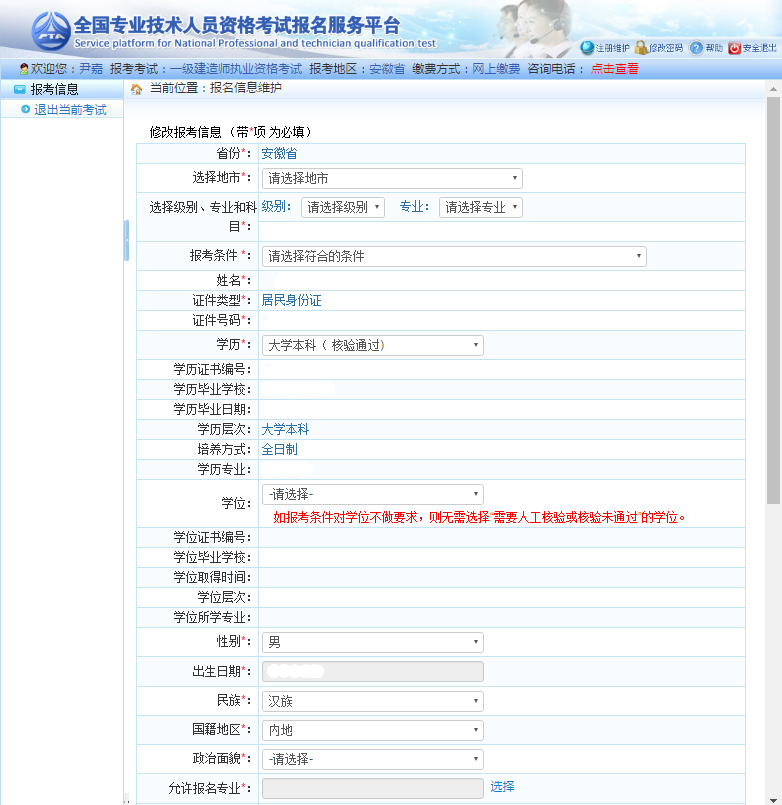Click the arrow icon beside 退出当前考试
Screen dimensions: 782x805
coord(25,109)
